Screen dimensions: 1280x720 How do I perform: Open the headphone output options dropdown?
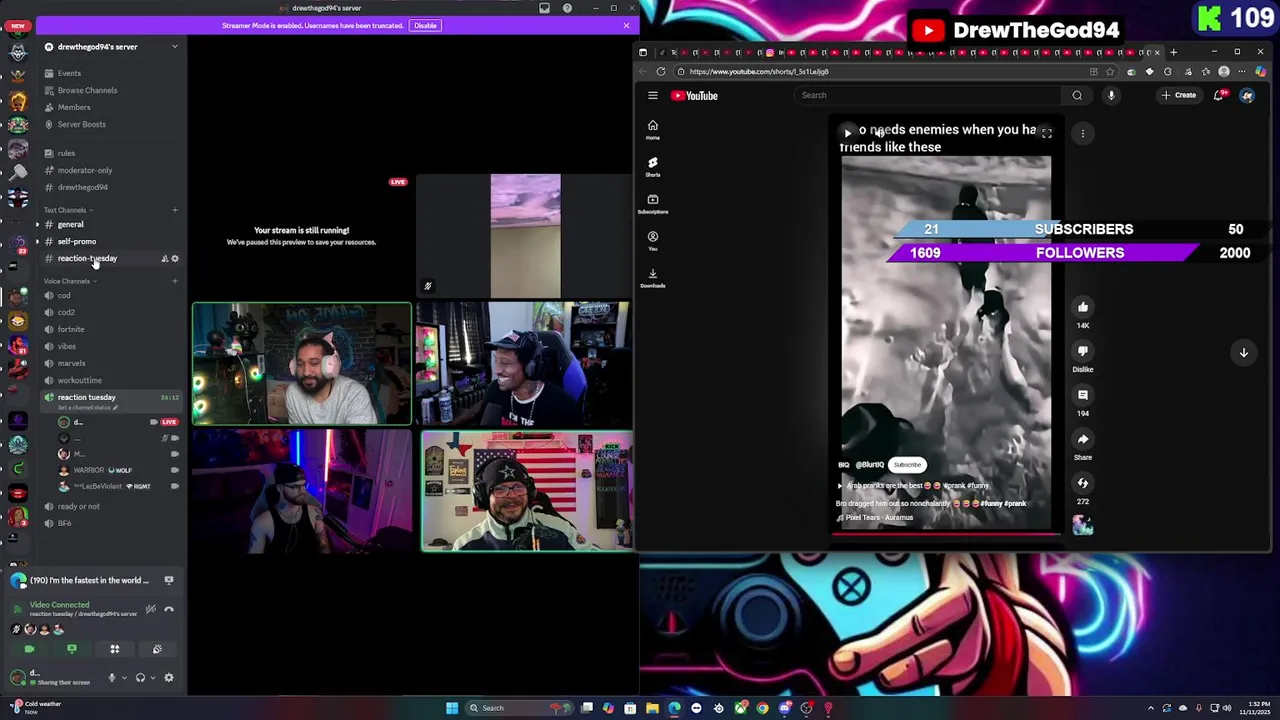(153, 678)
